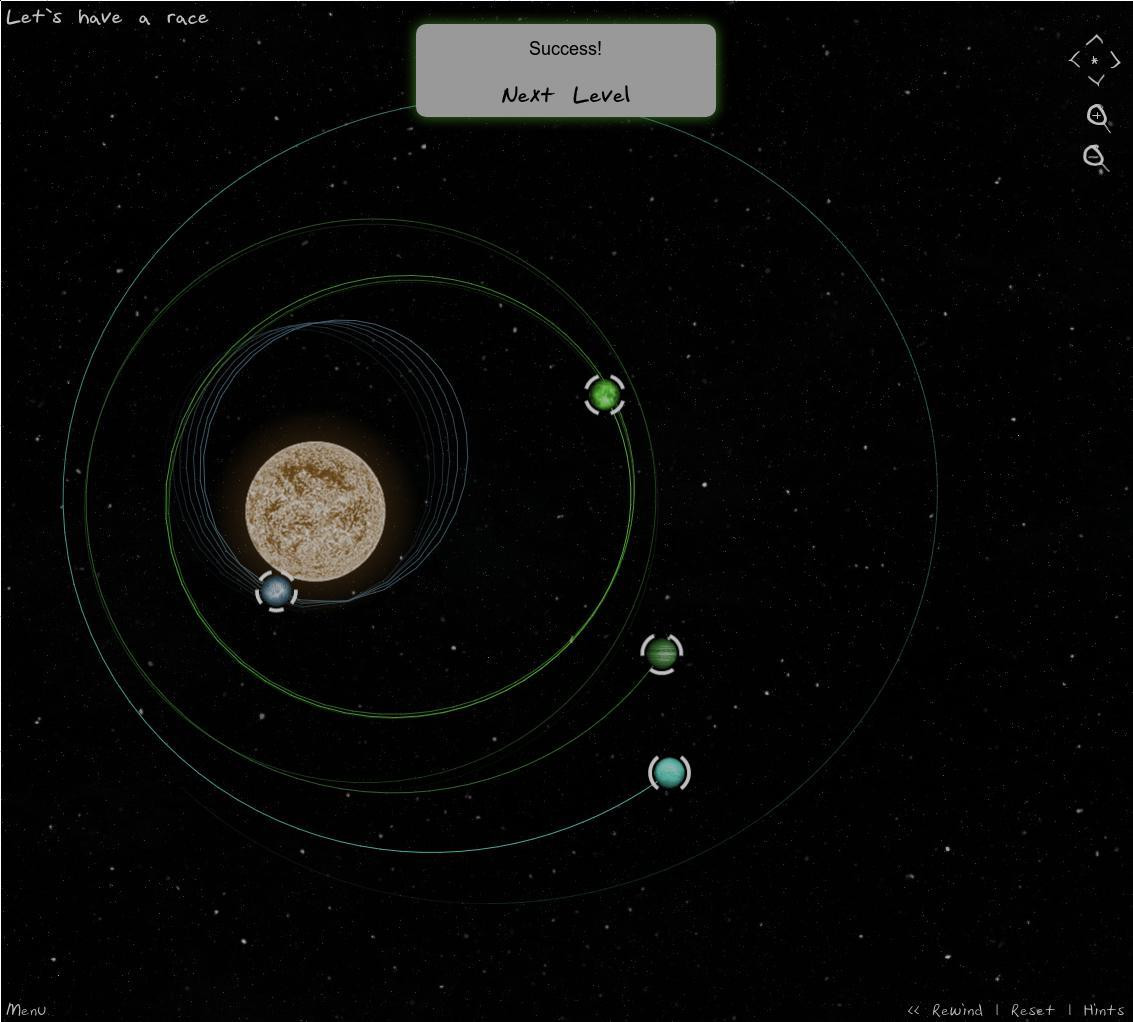Click the Next Level button
The width and height of the screenshot is (1133, 1022).
pos(566,95)
